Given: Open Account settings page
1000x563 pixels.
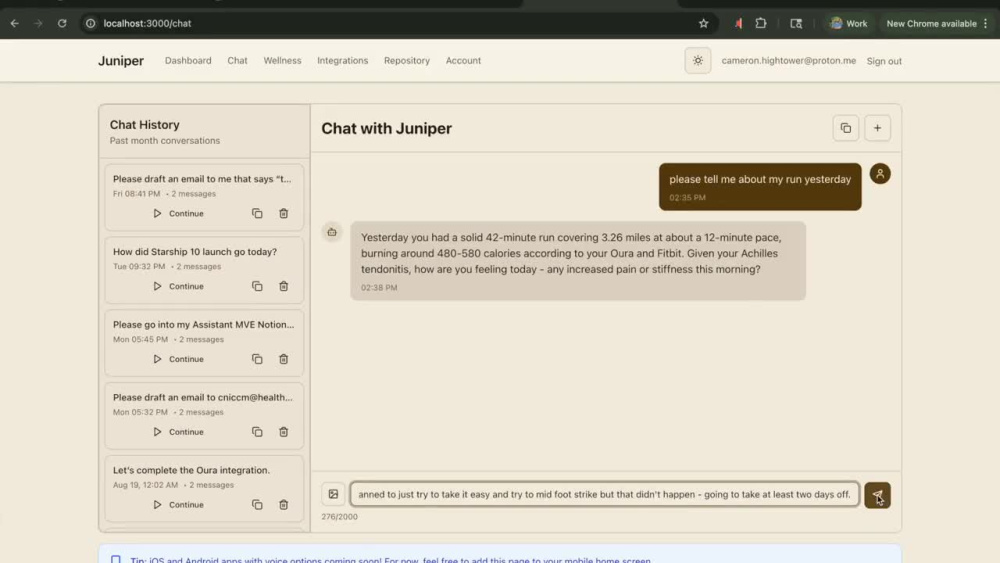Looking at the screenshot, I should [463, 61].
